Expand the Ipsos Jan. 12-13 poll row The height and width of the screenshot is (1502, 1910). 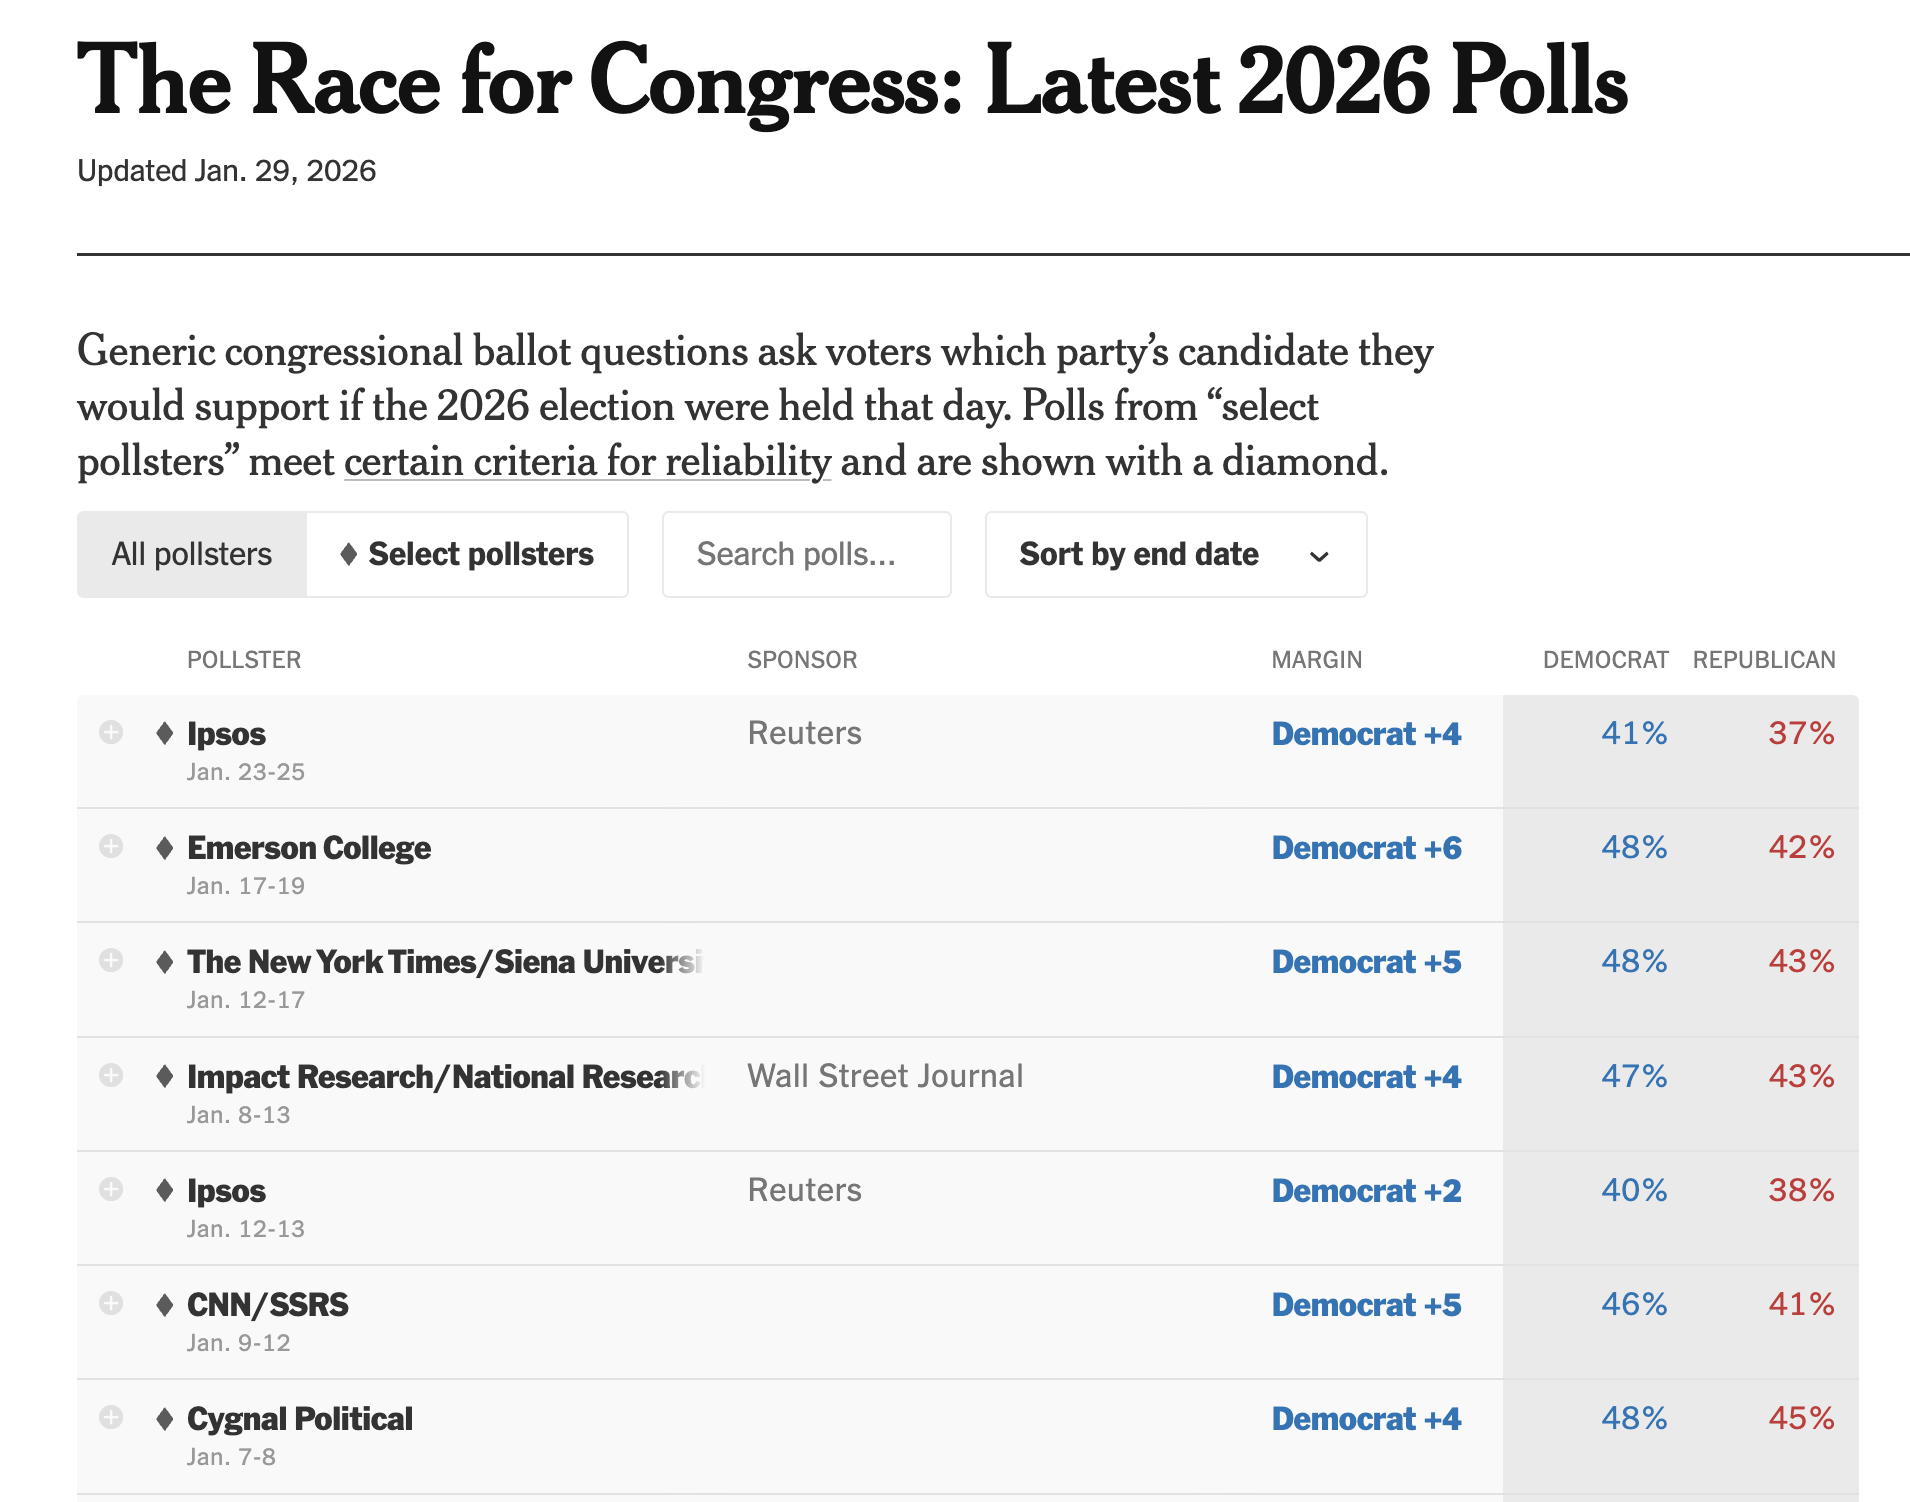(111, 1189)
